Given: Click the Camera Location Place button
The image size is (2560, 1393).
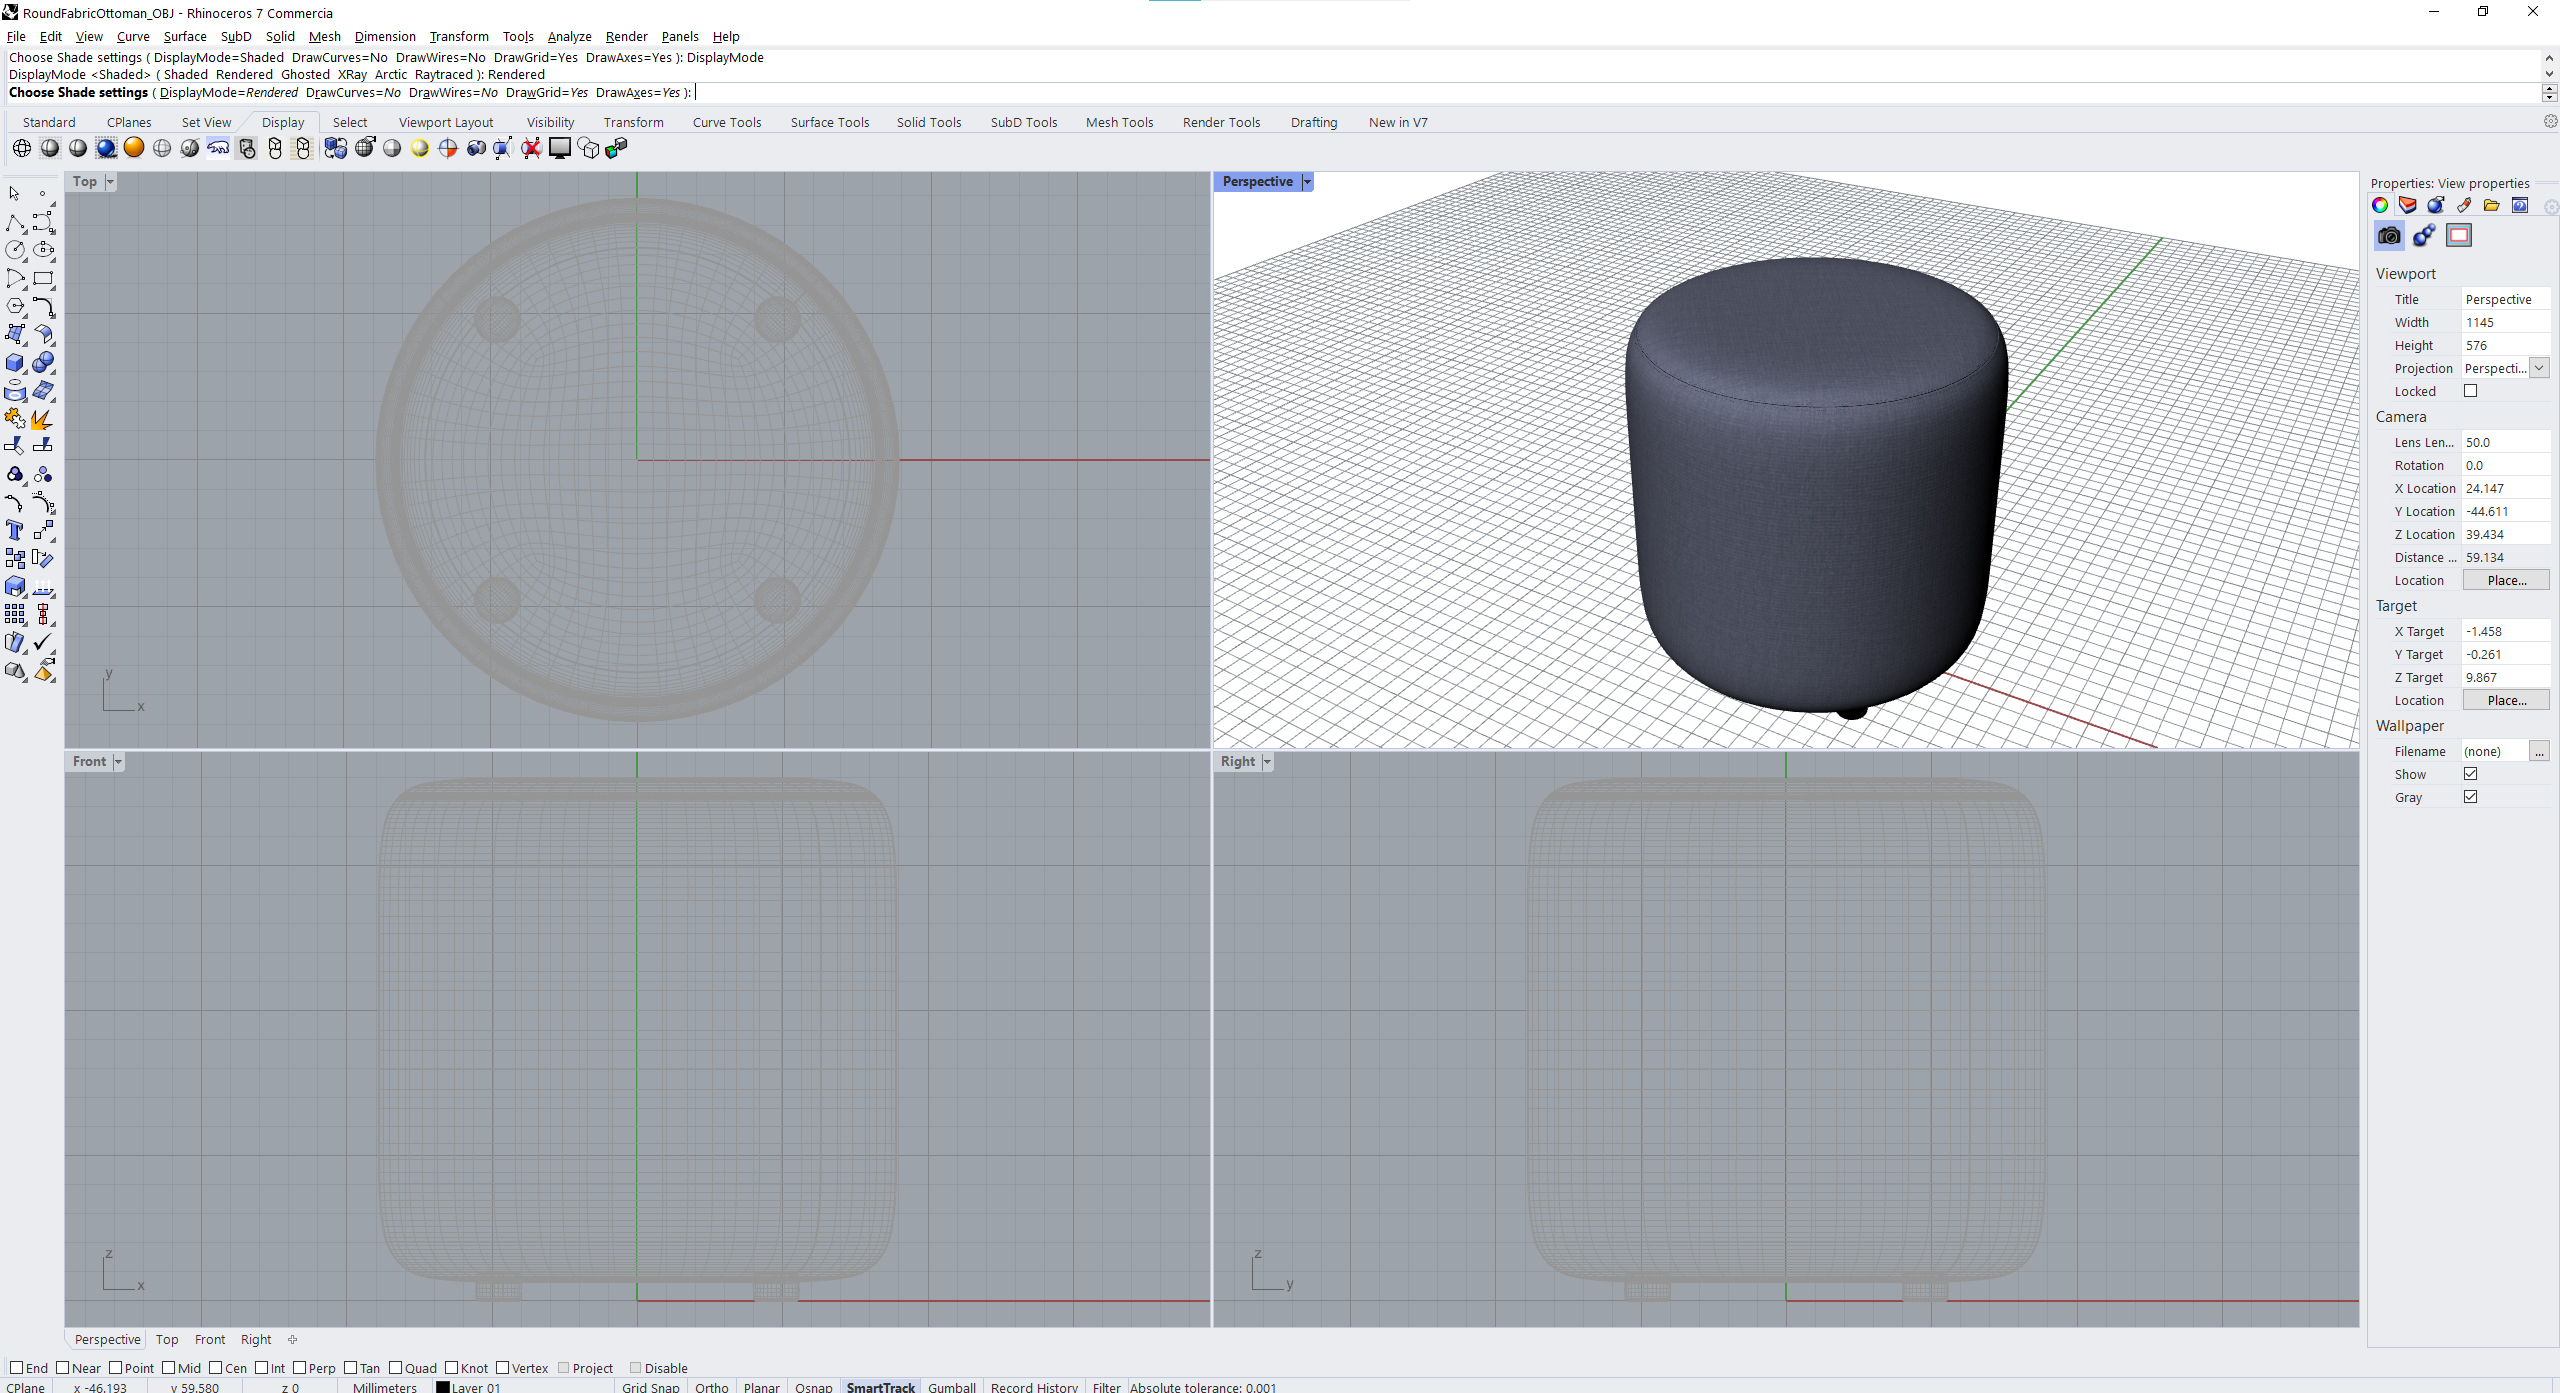Looking at the screenshot, I should pos(2505,580).
